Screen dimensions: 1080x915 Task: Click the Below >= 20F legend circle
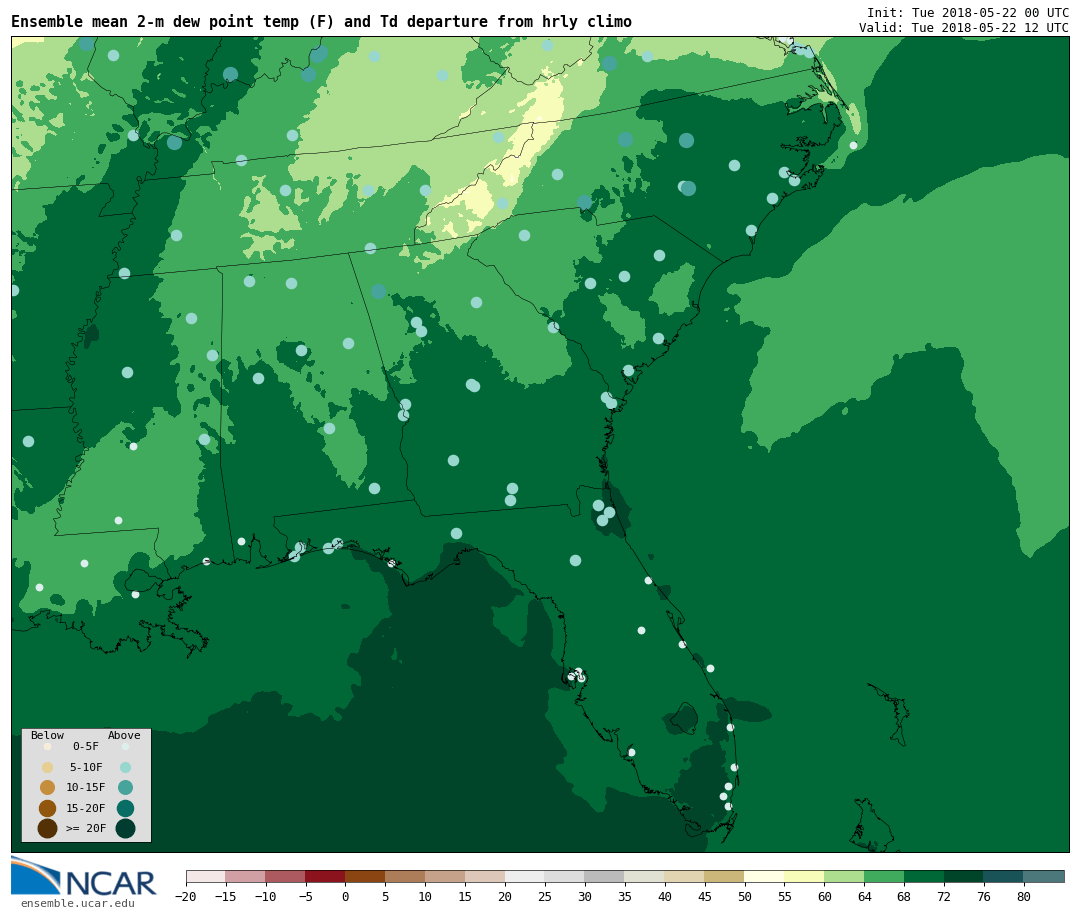(48, 828)
